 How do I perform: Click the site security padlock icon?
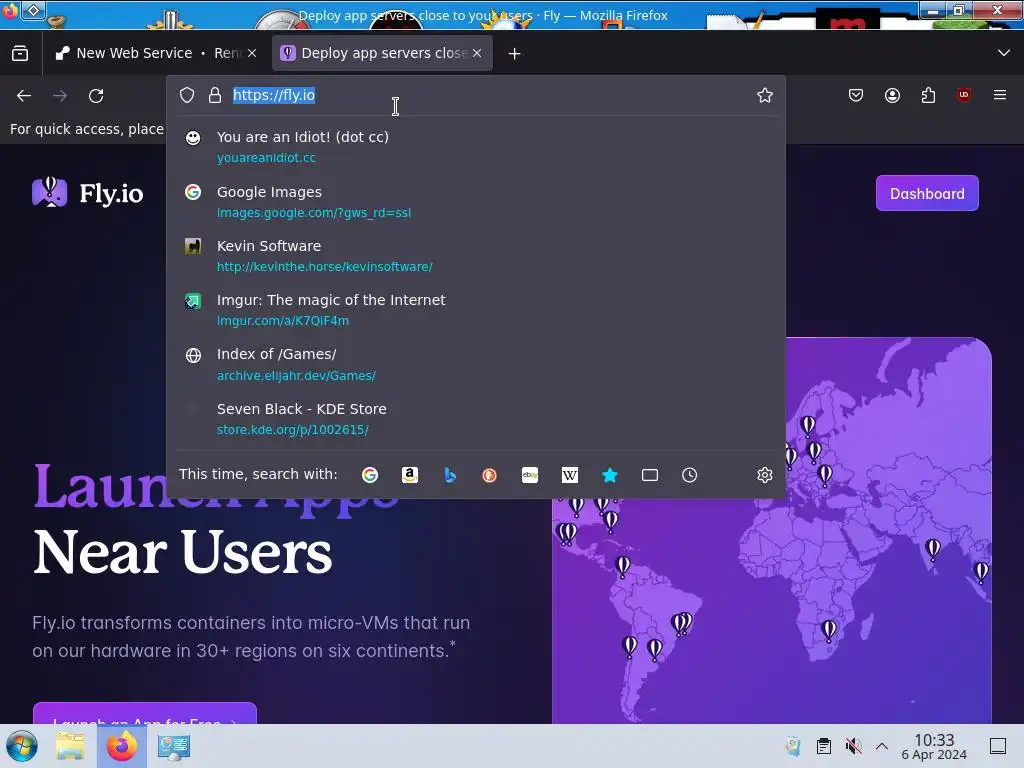click(215, 95)
